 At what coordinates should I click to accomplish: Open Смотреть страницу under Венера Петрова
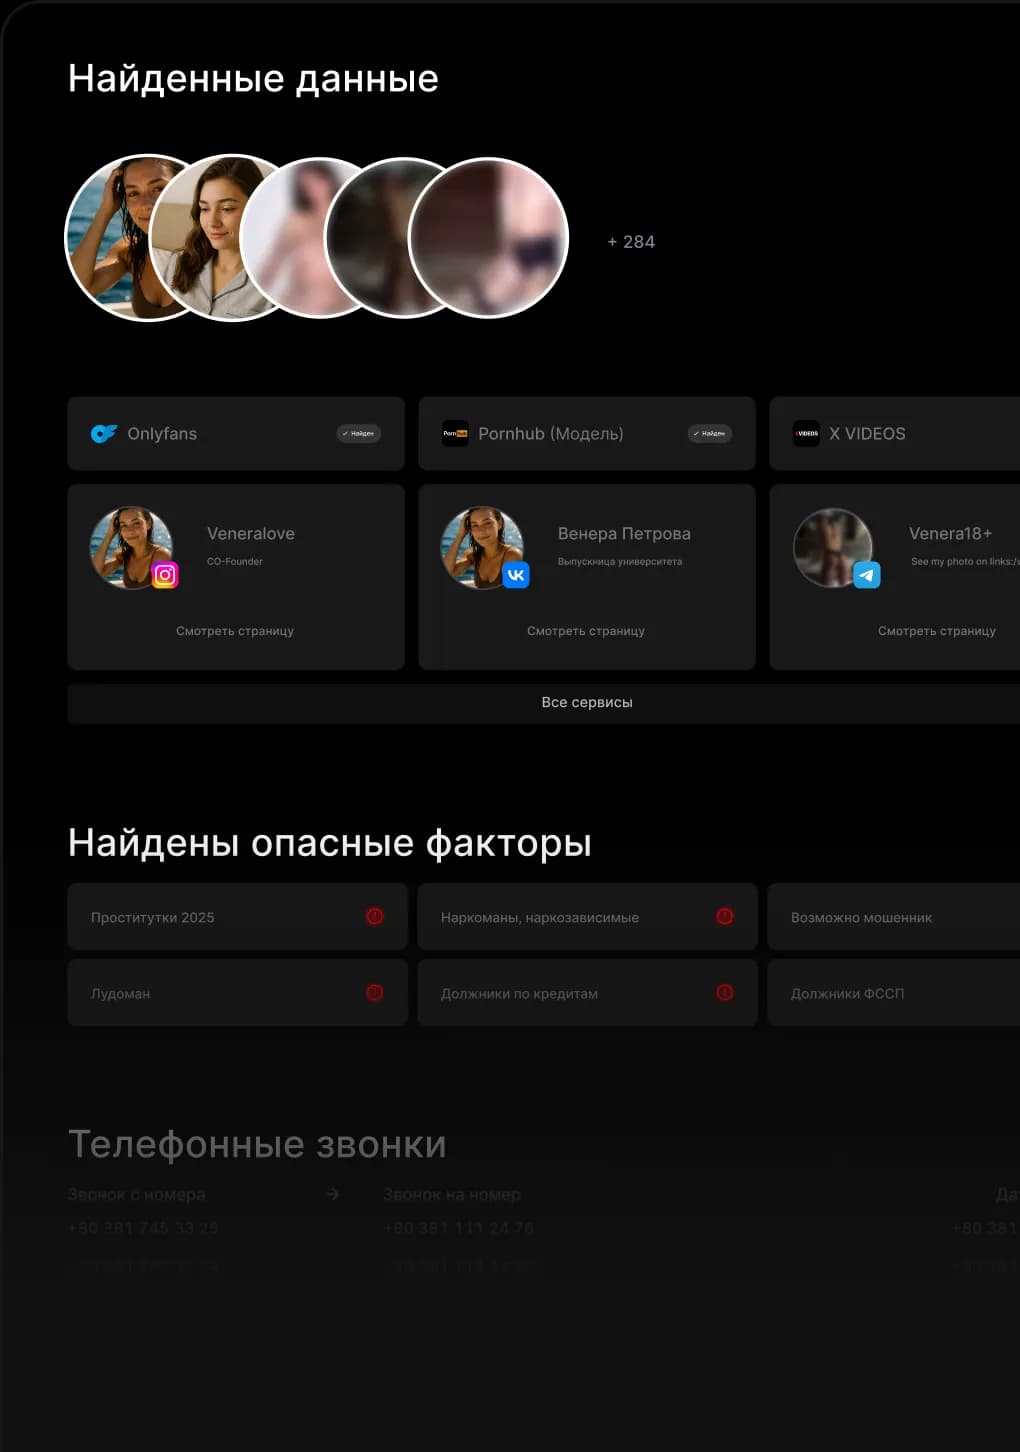click(586, 631)
